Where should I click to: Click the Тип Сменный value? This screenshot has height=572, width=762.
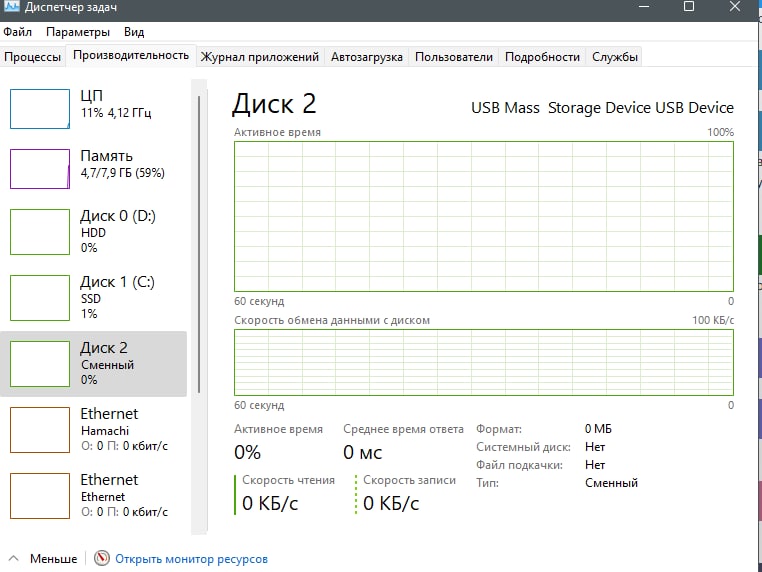(x=611, y=483)
